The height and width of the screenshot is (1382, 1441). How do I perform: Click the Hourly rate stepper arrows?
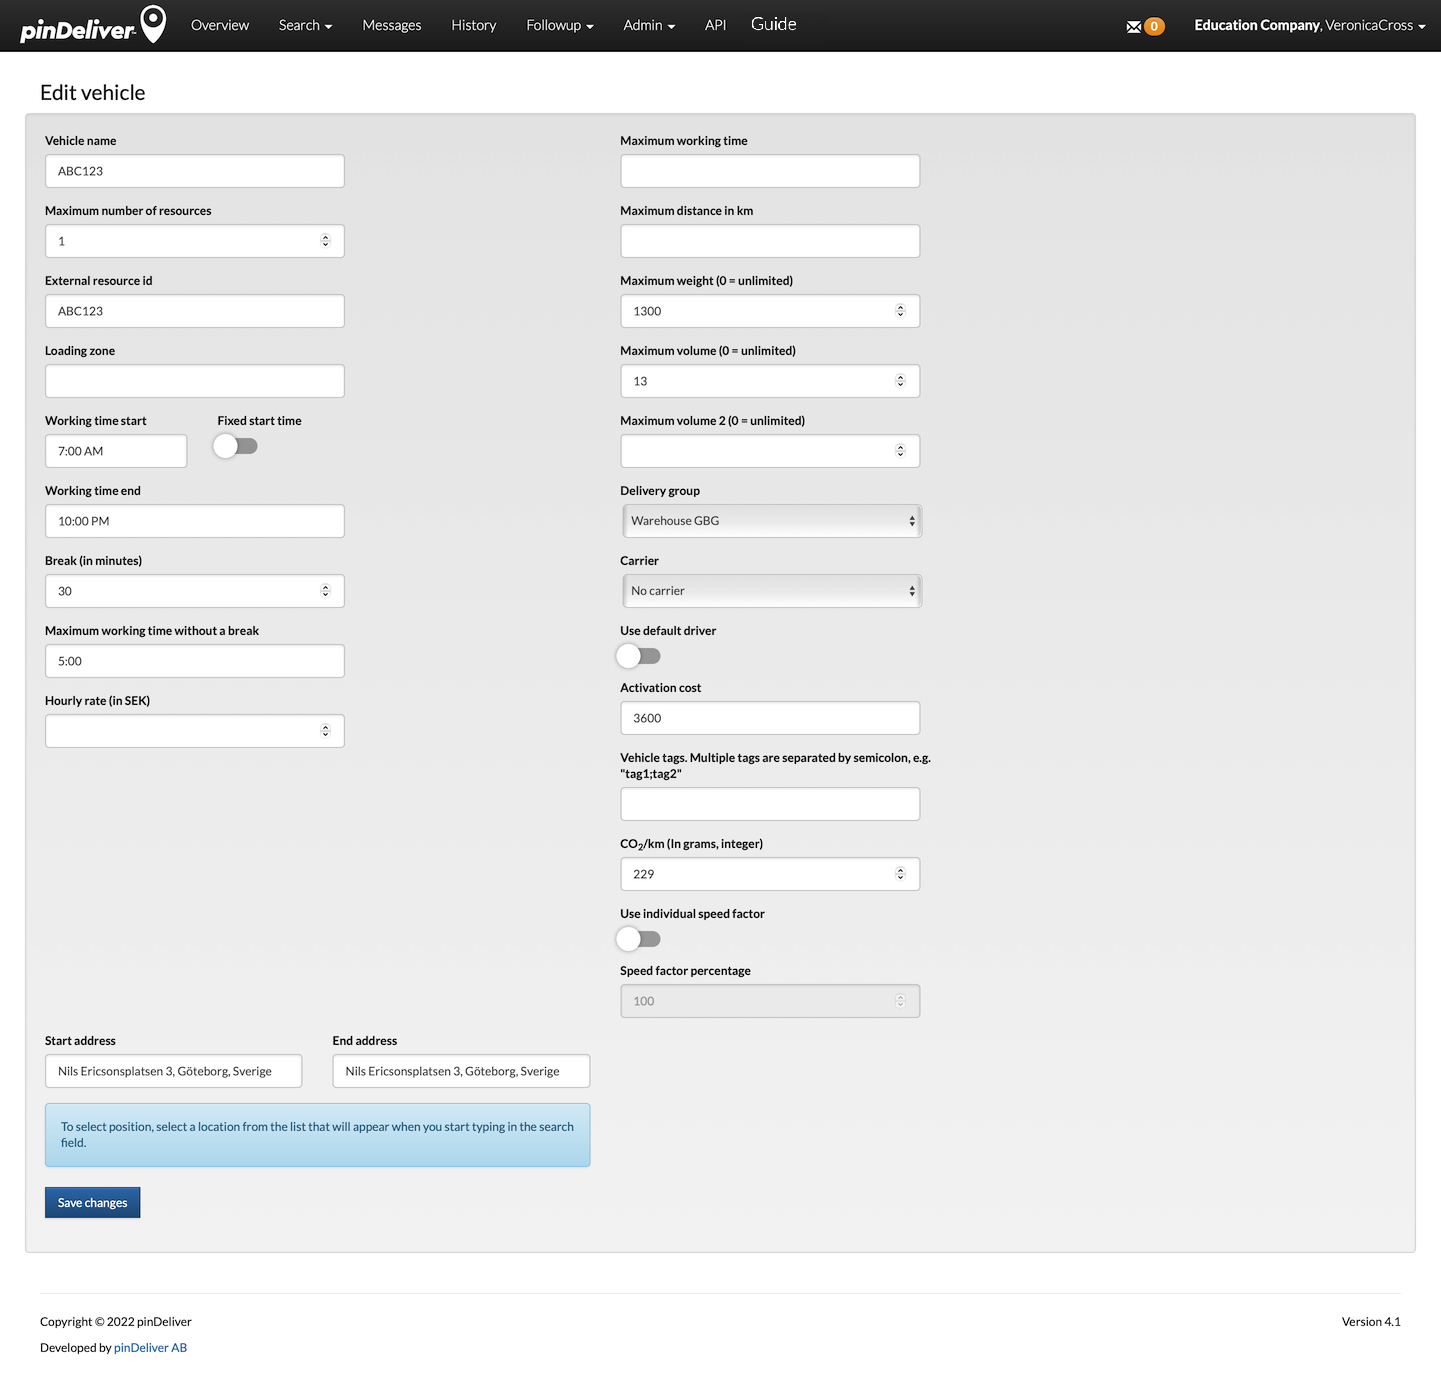point(325,731)
